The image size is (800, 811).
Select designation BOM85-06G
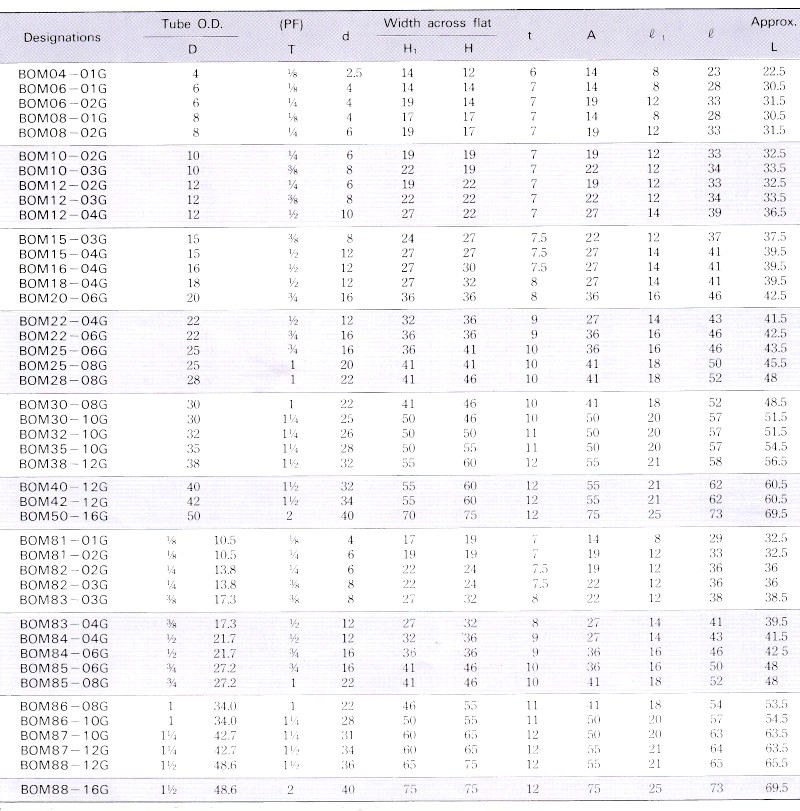64,668
